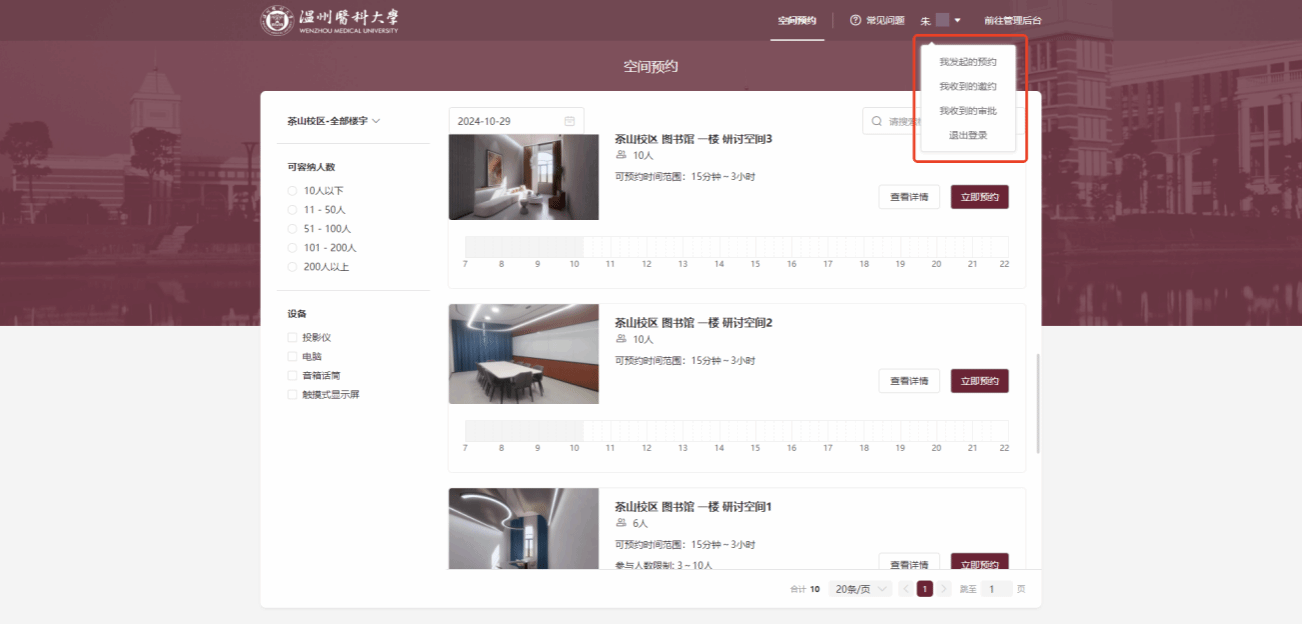
Task: Click the people icon next to 6人
Action: [621, 523]
